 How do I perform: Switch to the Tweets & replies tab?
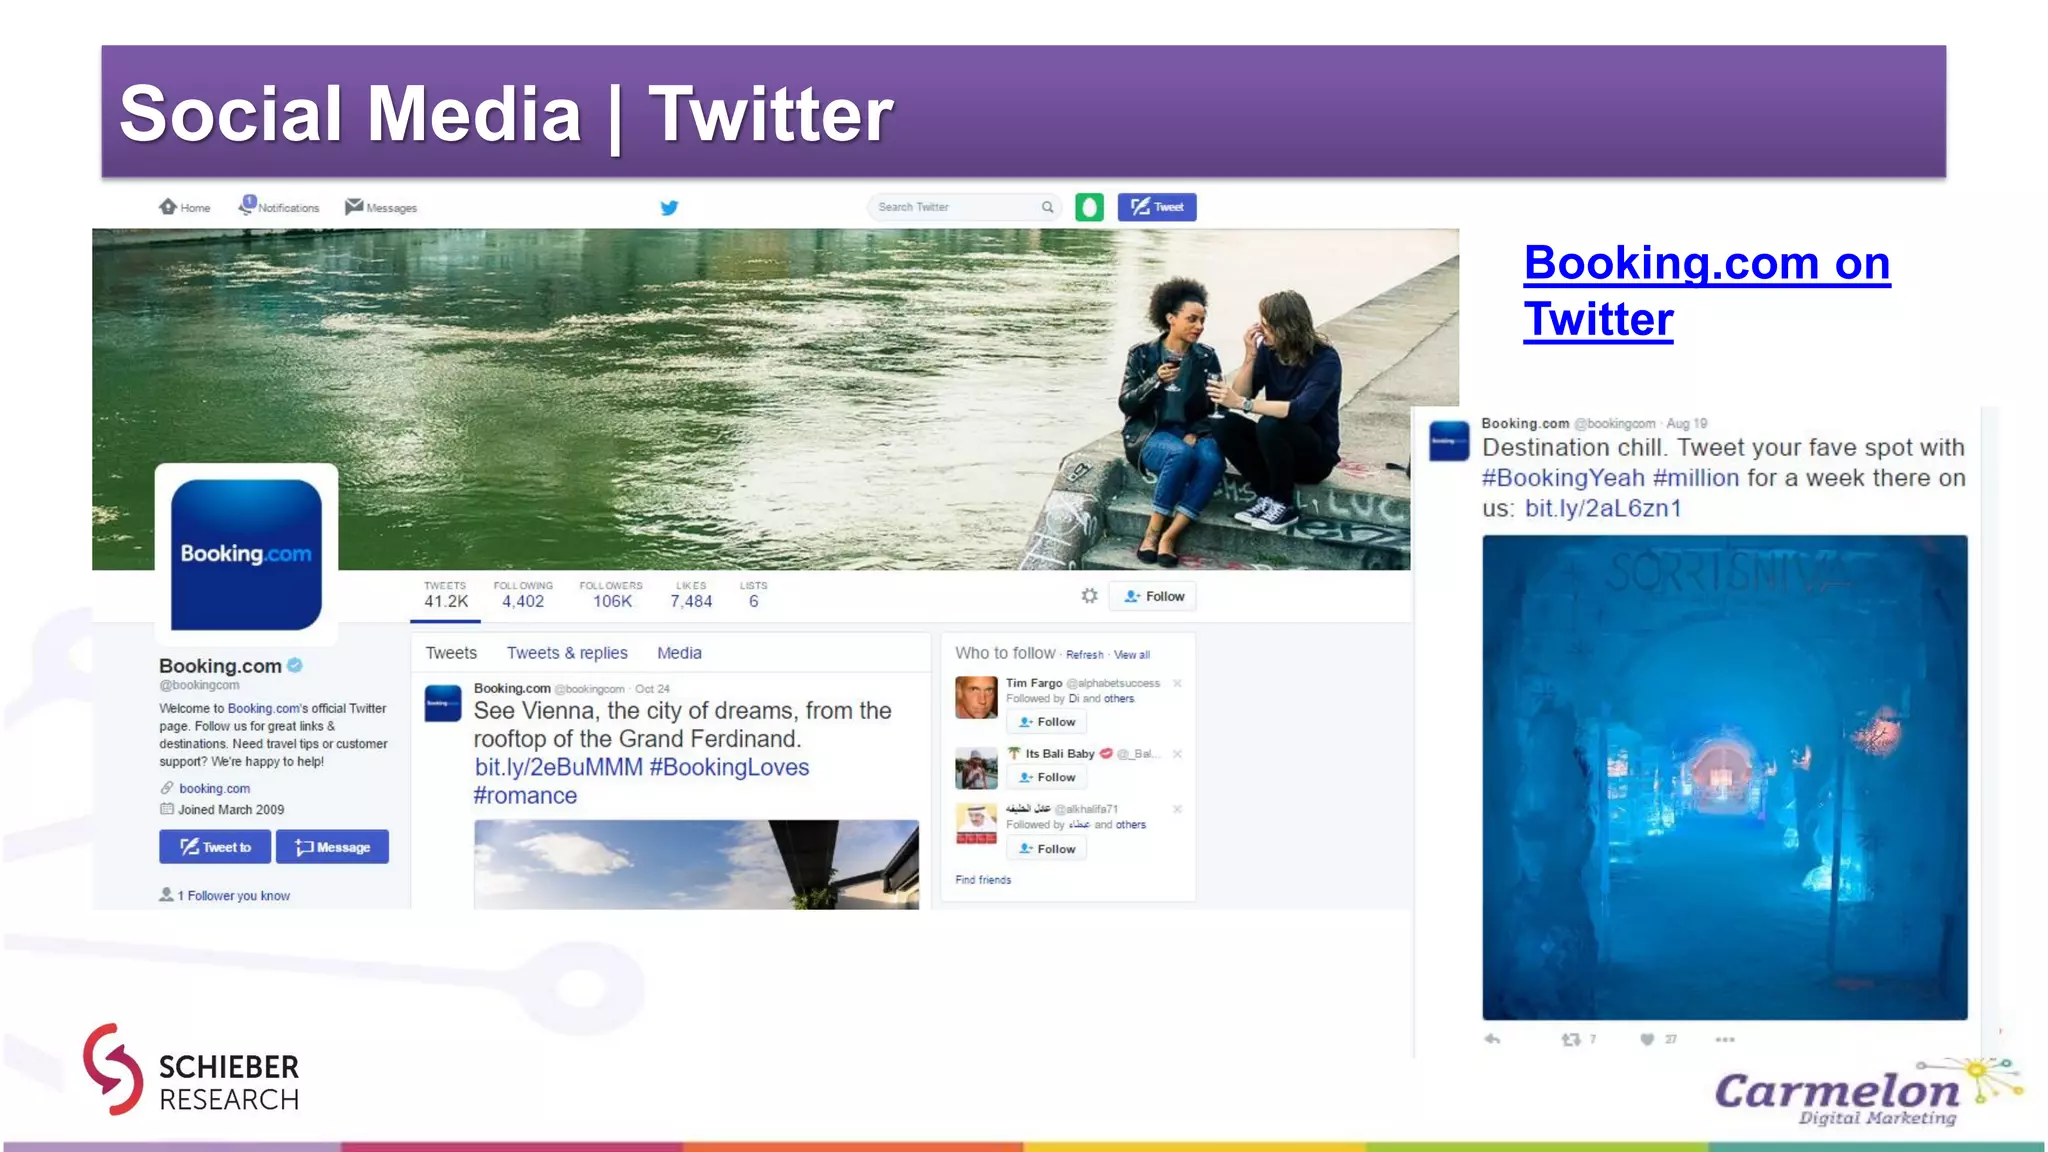click(x=567, y=653)
